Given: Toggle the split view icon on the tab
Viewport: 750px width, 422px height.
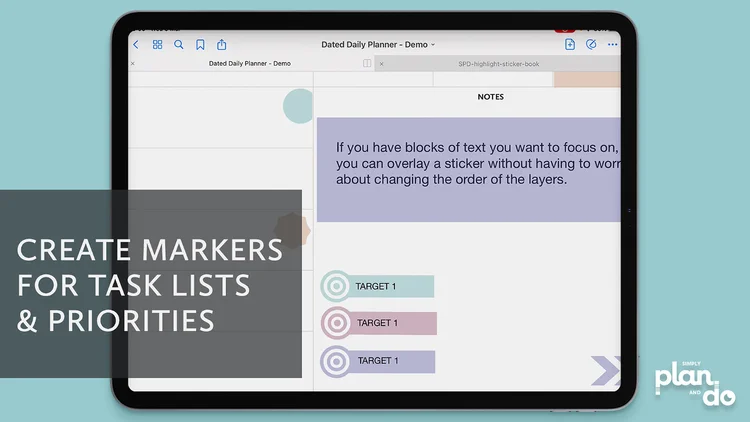Looking at the screenshot, I should click(367, 63).
